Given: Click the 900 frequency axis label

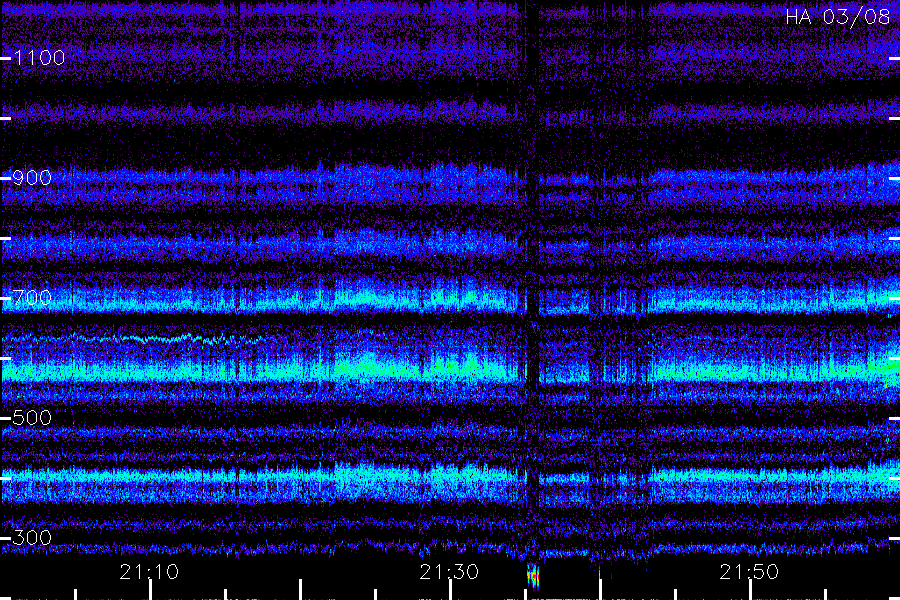Looking at the screenshot, I should (x=32, y=177).
